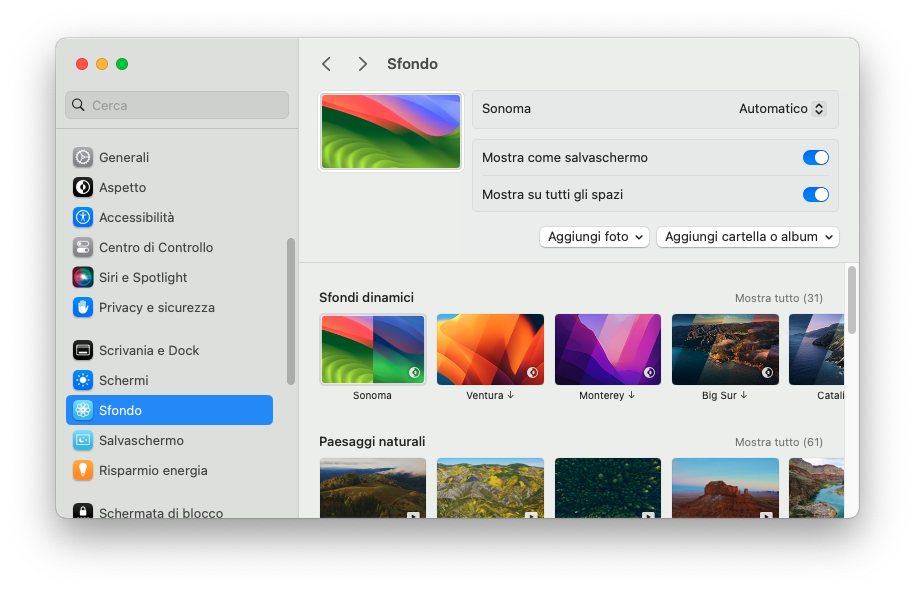Go to Salvaschermo in sidebar

[x=140, y=440]
